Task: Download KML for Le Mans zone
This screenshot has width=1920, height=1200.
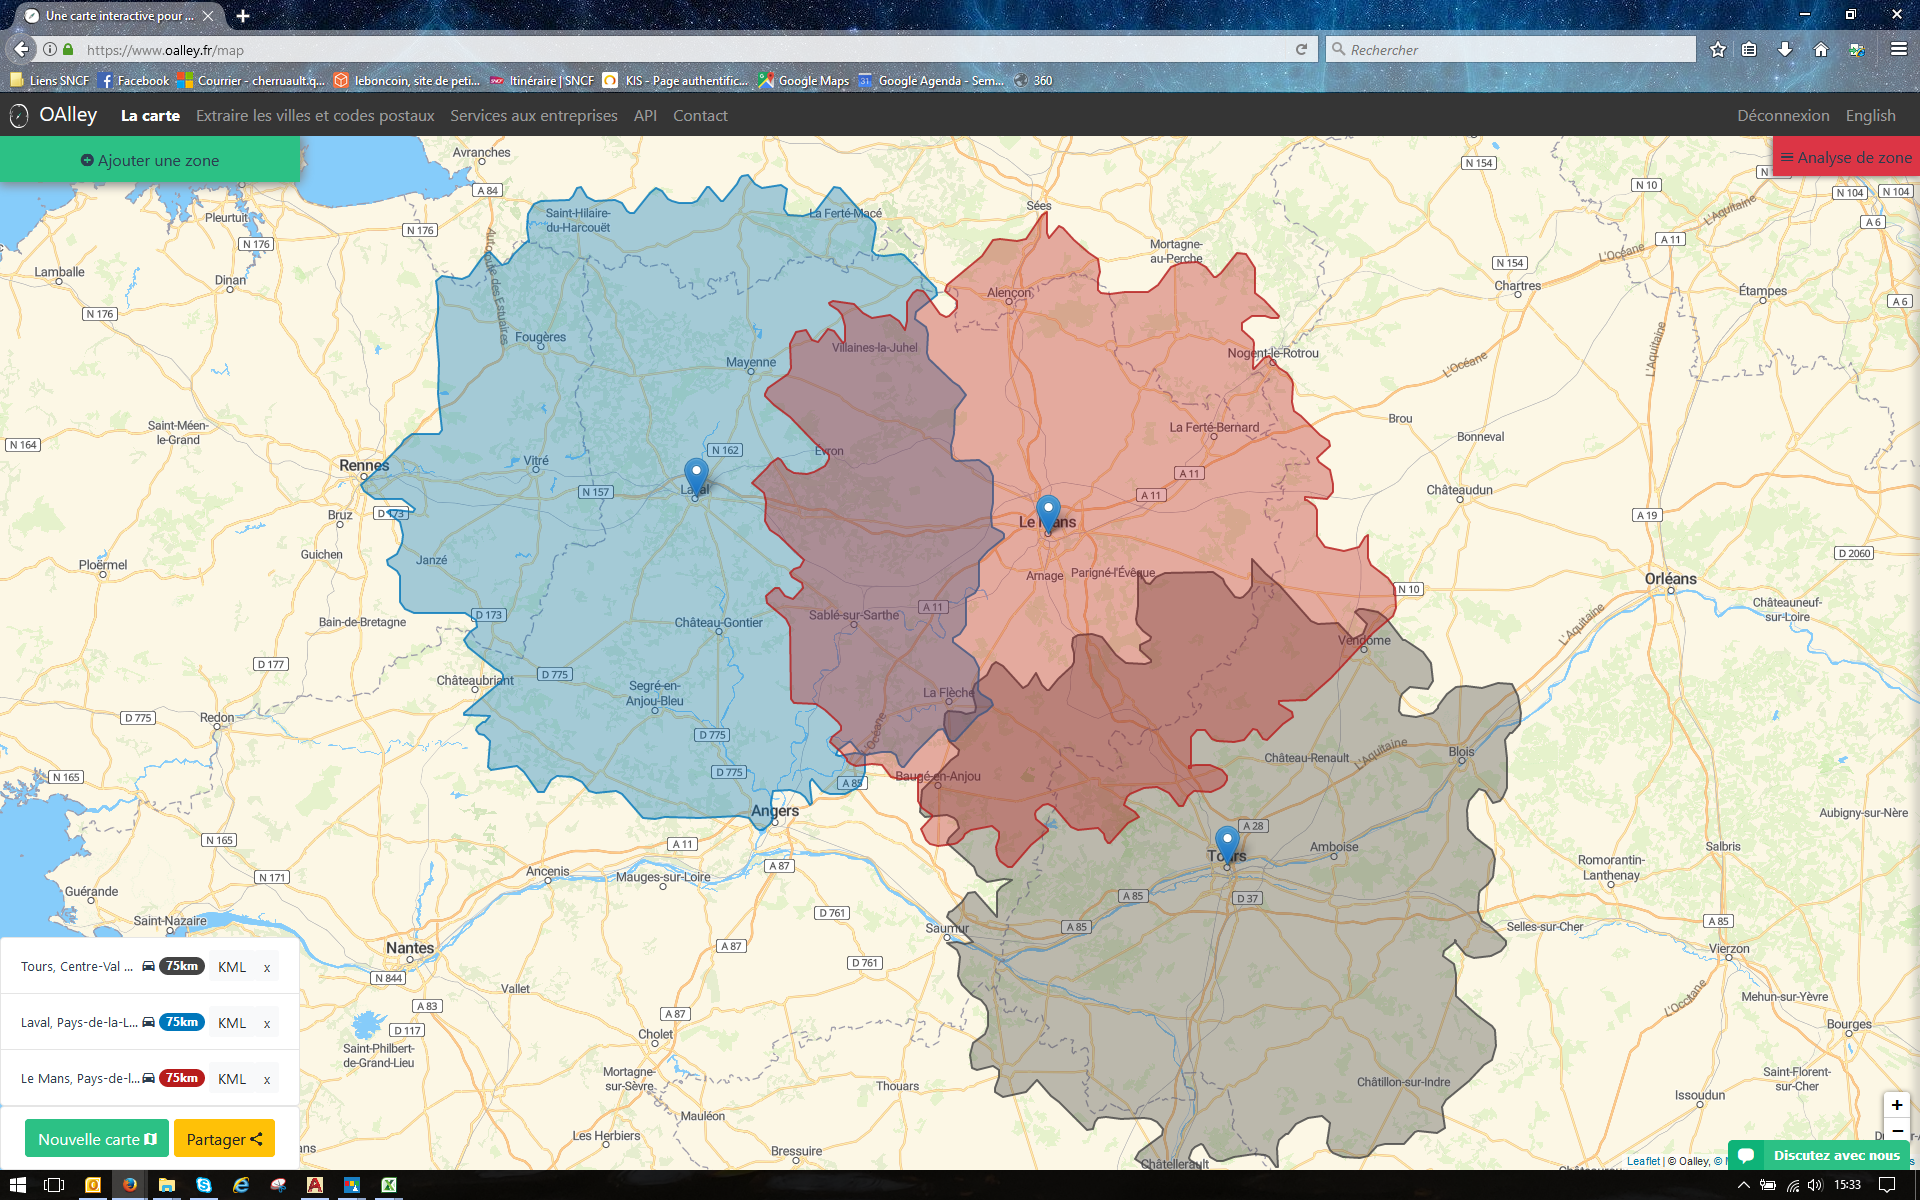Action: [232, 1079]
